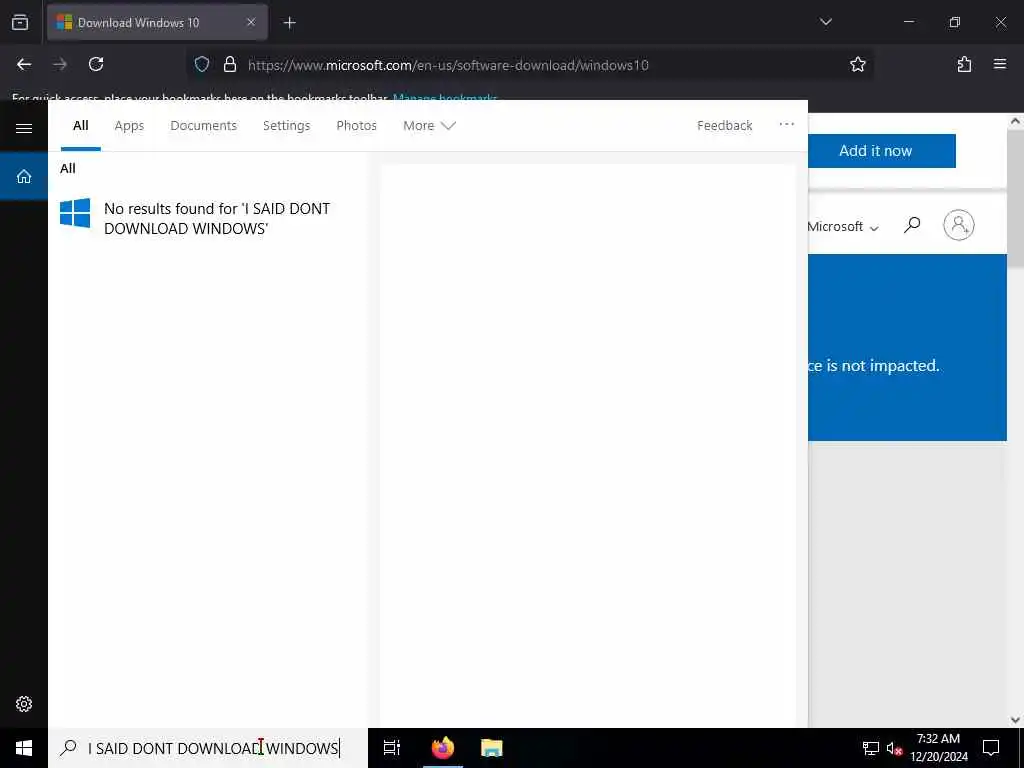Switch to the Apps search tab
1024x768 pixels.
click(129, 125)
